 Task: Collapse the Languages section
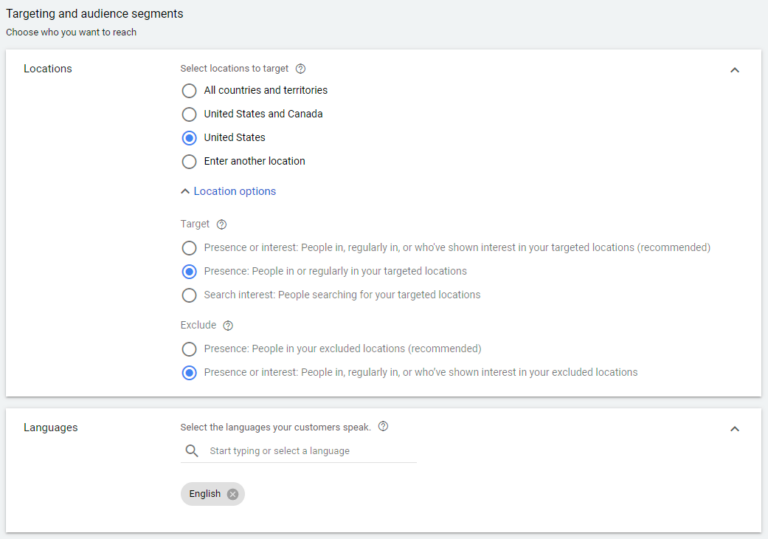click(x=735, y=429)
